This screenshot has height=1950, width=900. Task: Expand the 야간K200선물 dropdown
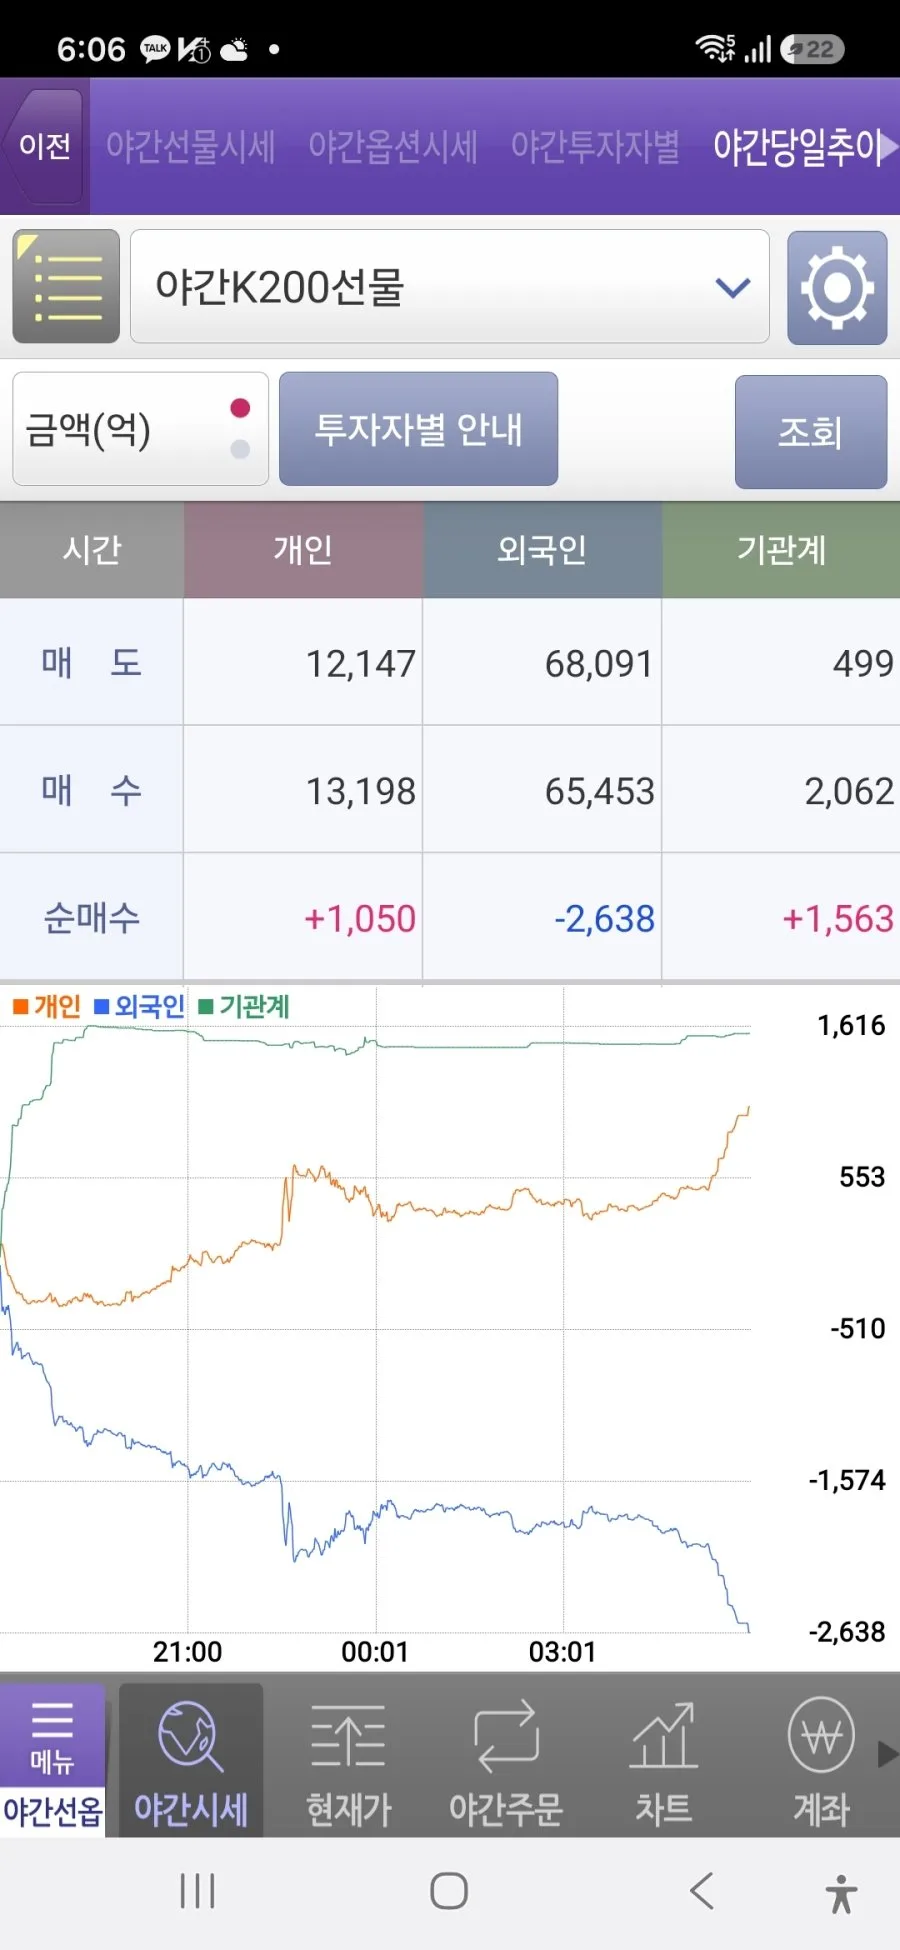coord(450,287)
